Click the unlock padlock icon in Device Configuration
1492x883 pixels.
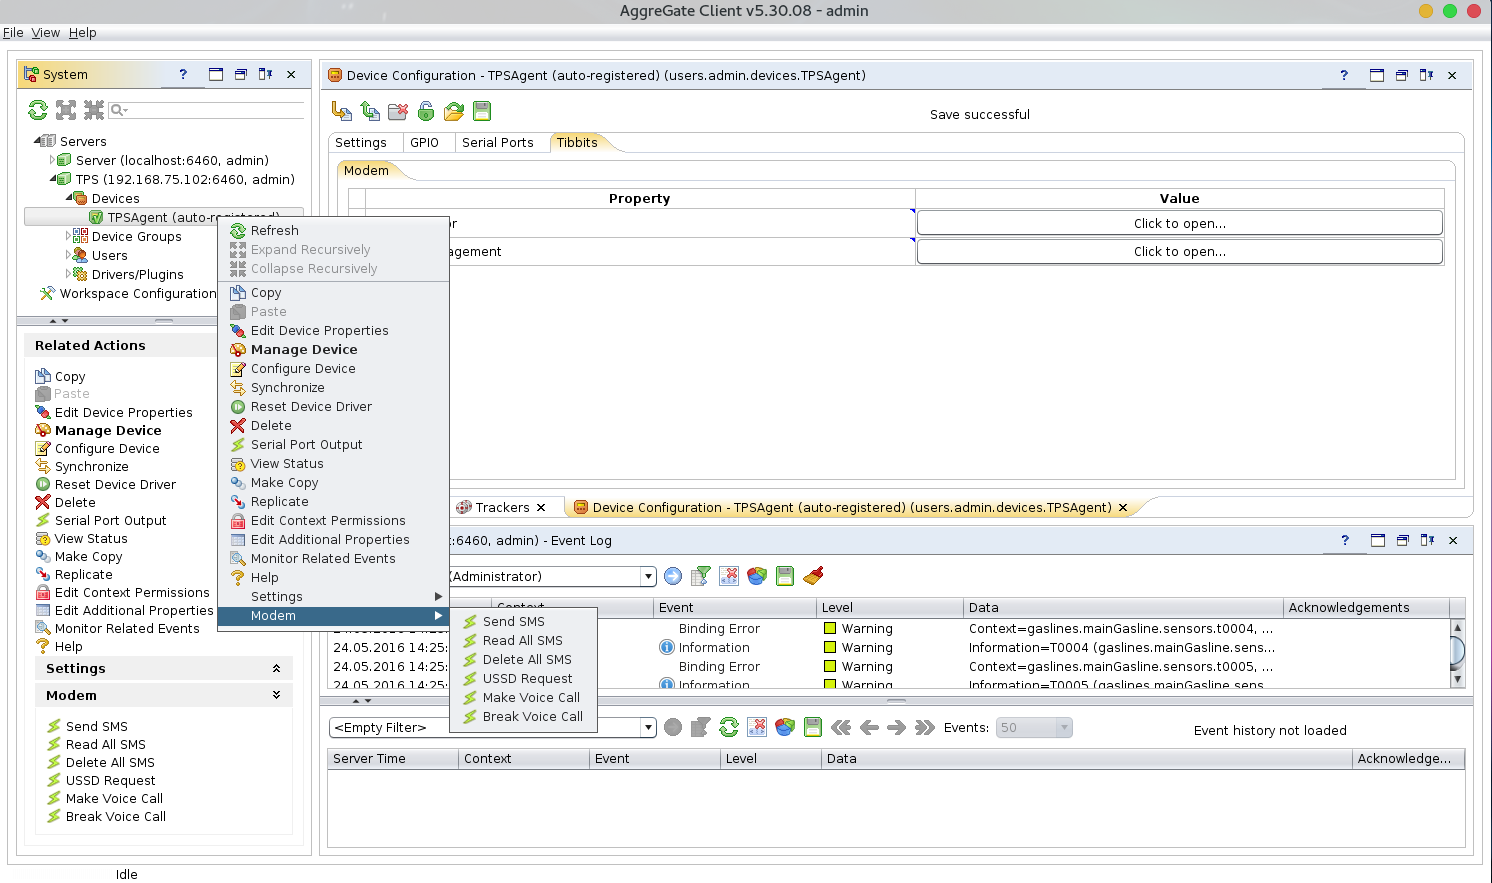click(x=426, y=111)
